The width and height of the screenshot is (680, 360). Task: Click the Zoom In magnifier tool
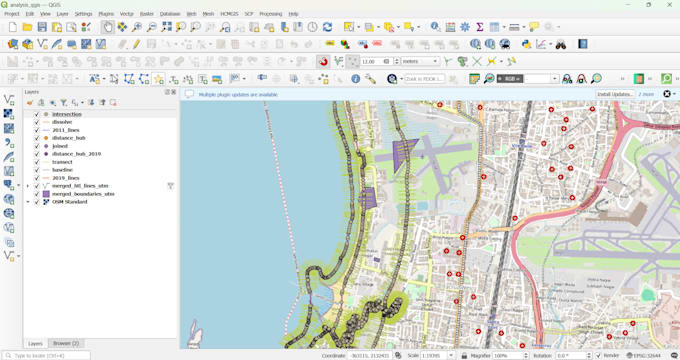click(x=137, y=27)
